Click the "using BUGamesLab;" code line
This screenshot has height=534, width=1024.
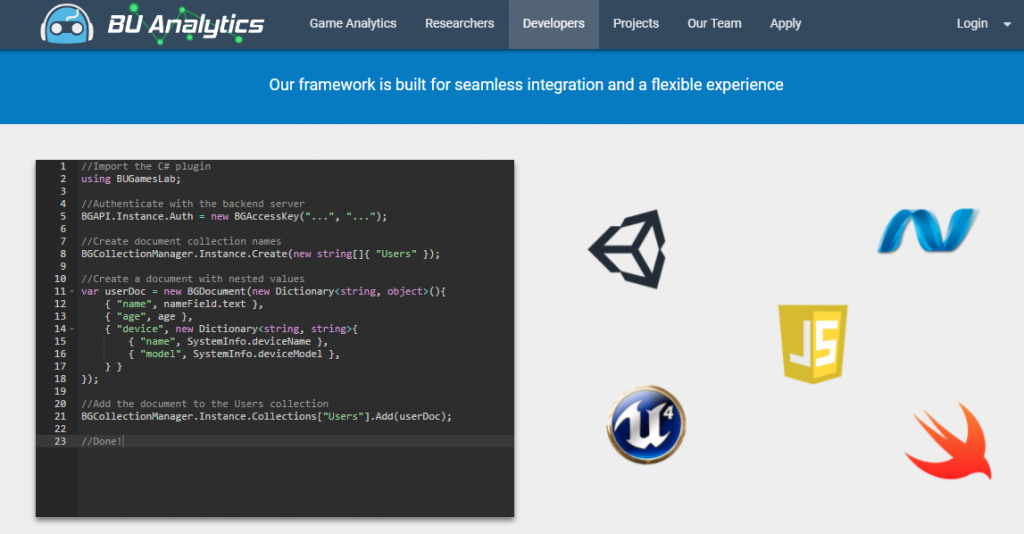click(x=131, y=179)
